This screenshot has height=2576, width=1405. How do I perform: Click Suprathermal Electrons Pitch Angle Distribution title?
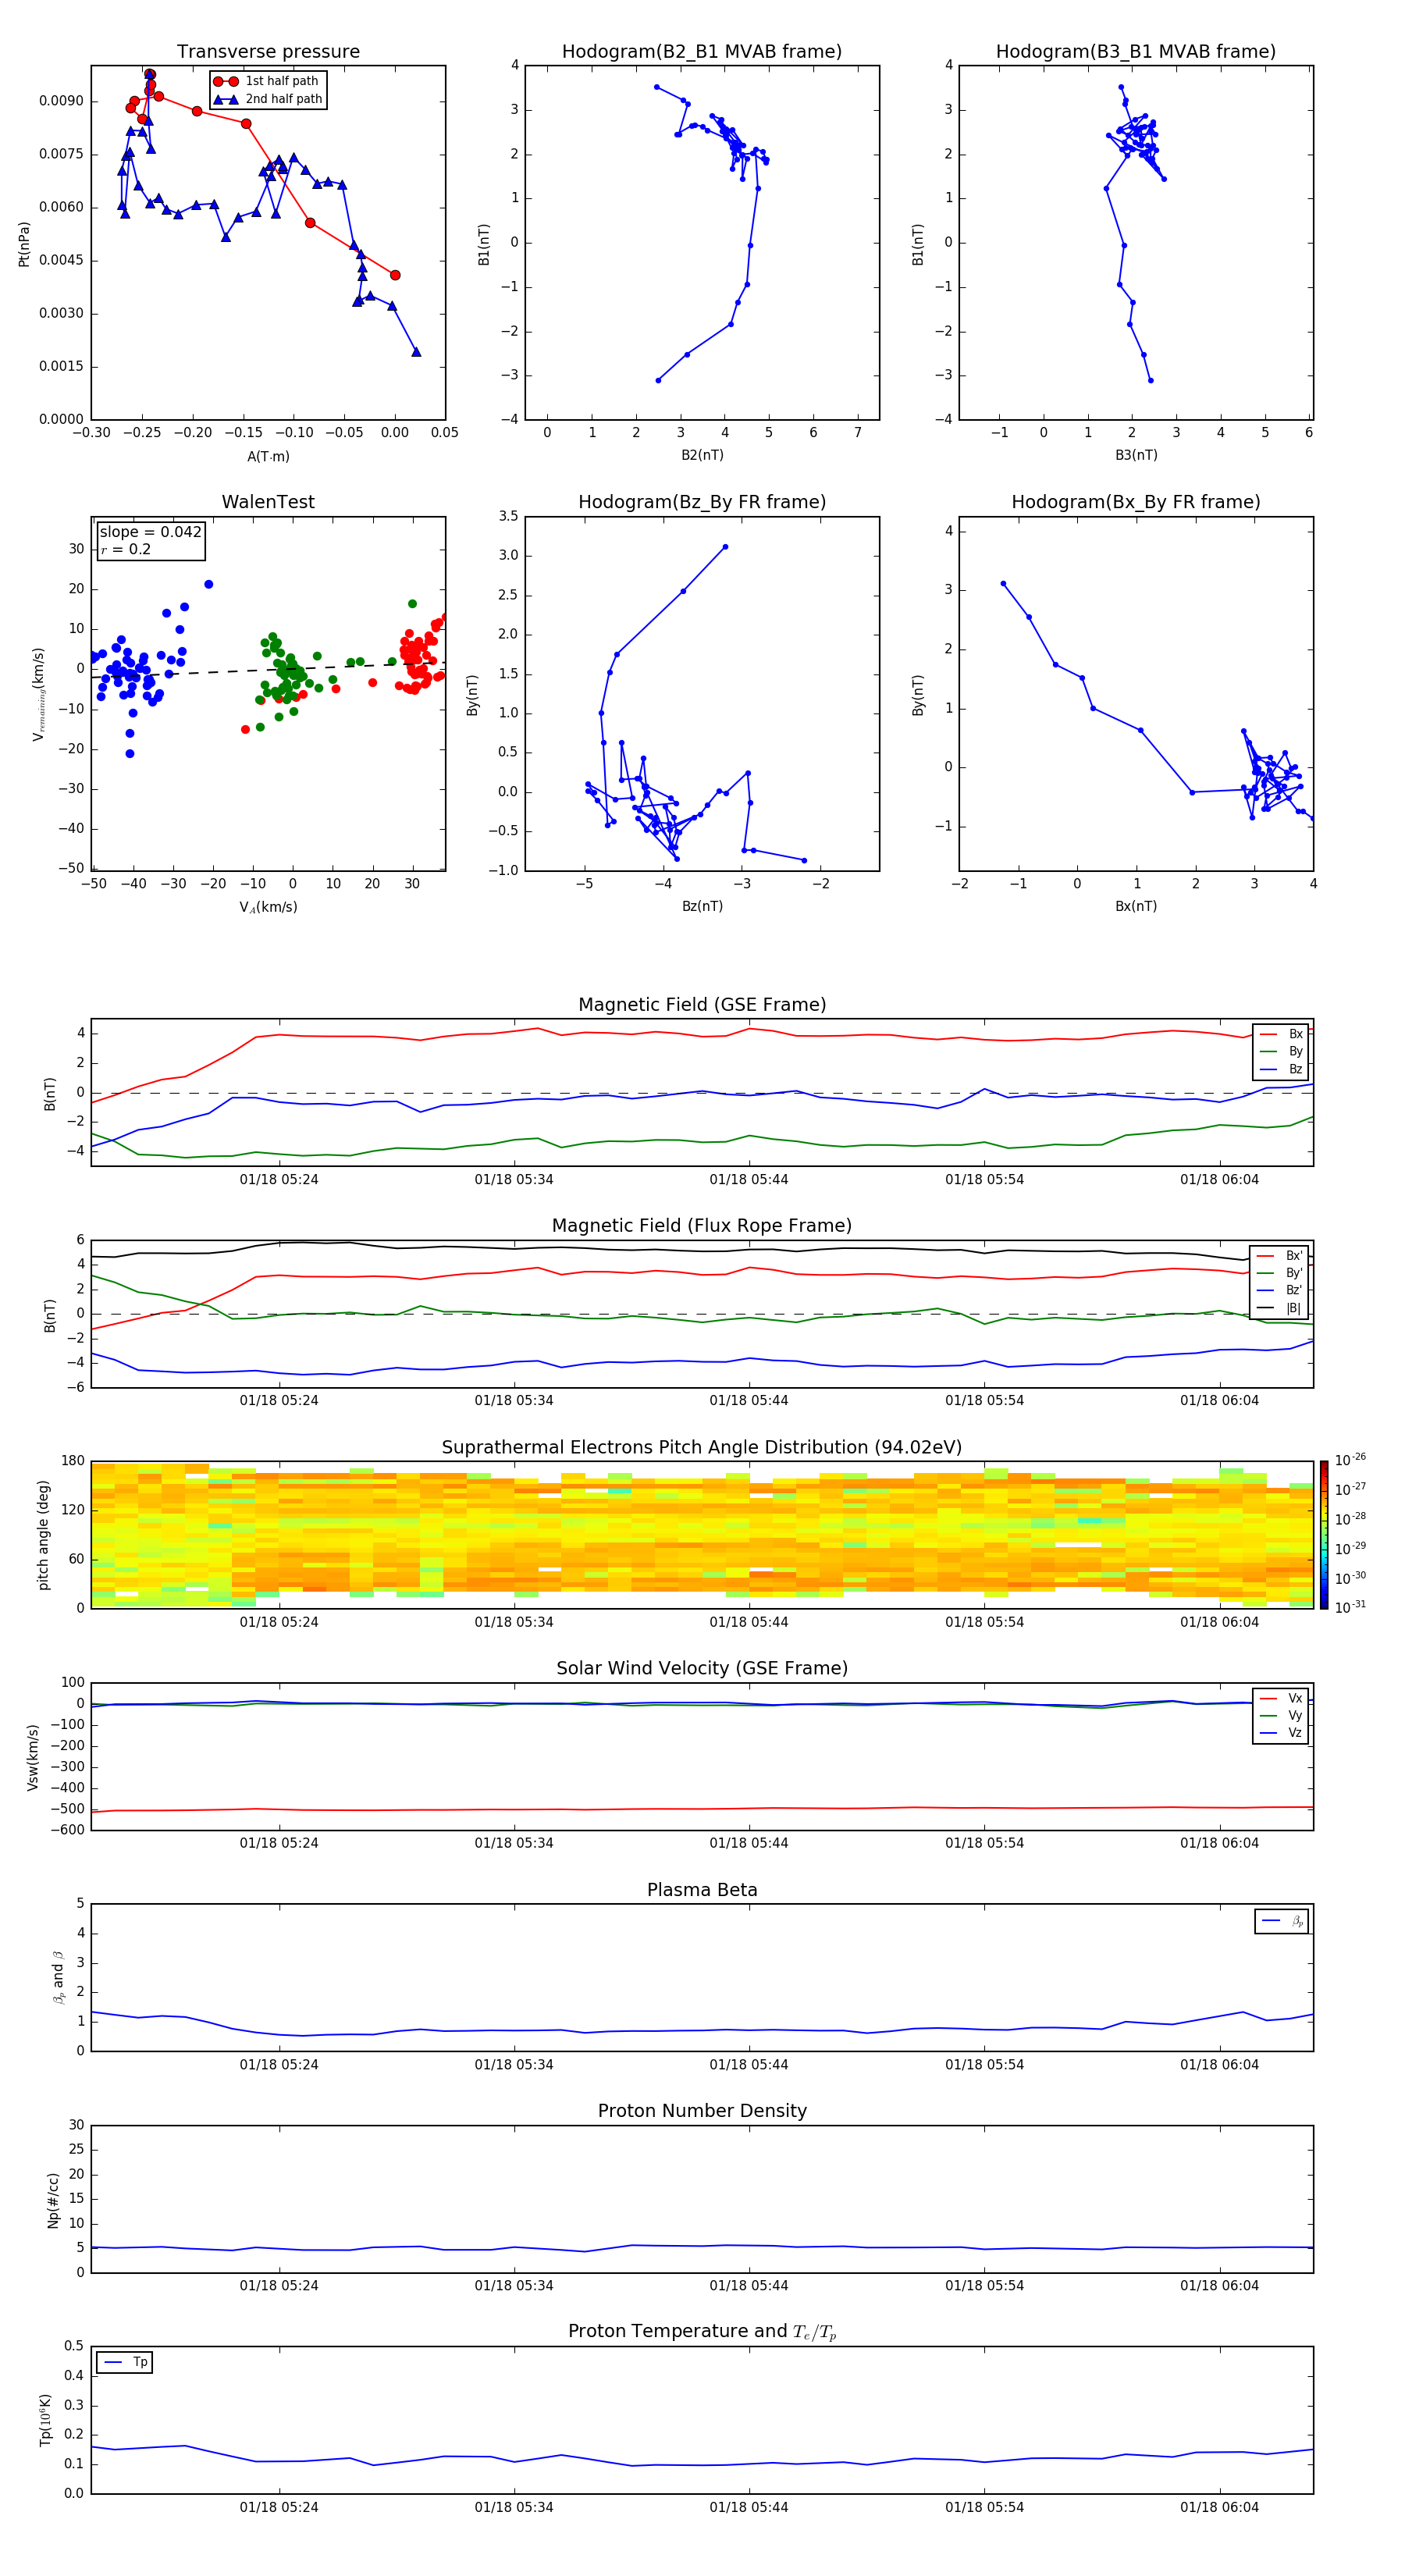[x=702, y=1448]
